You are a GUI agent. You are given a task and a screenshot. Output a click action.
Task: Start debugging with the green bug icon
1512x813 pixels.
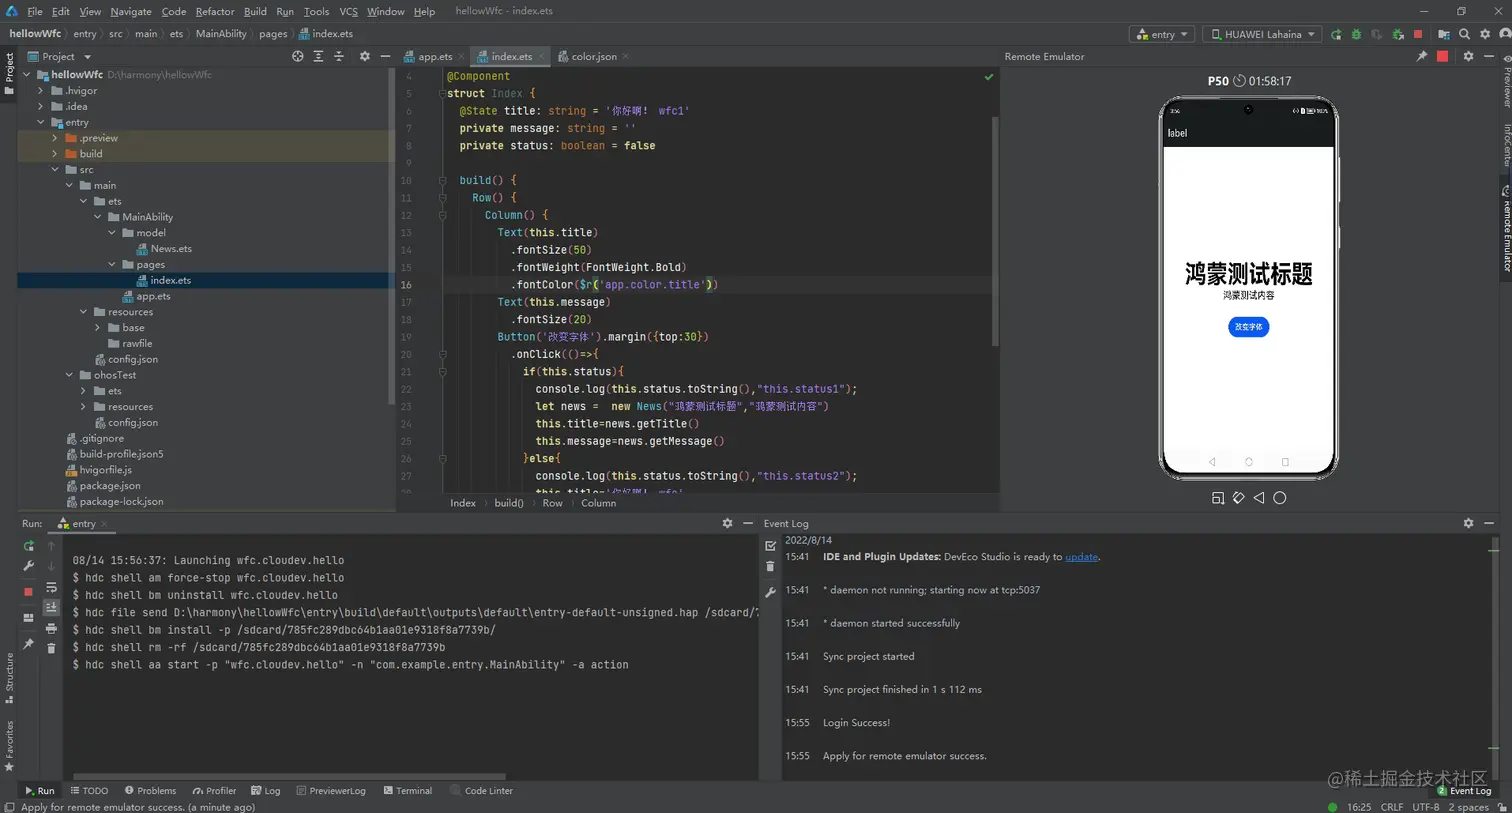pos(1356,34)
